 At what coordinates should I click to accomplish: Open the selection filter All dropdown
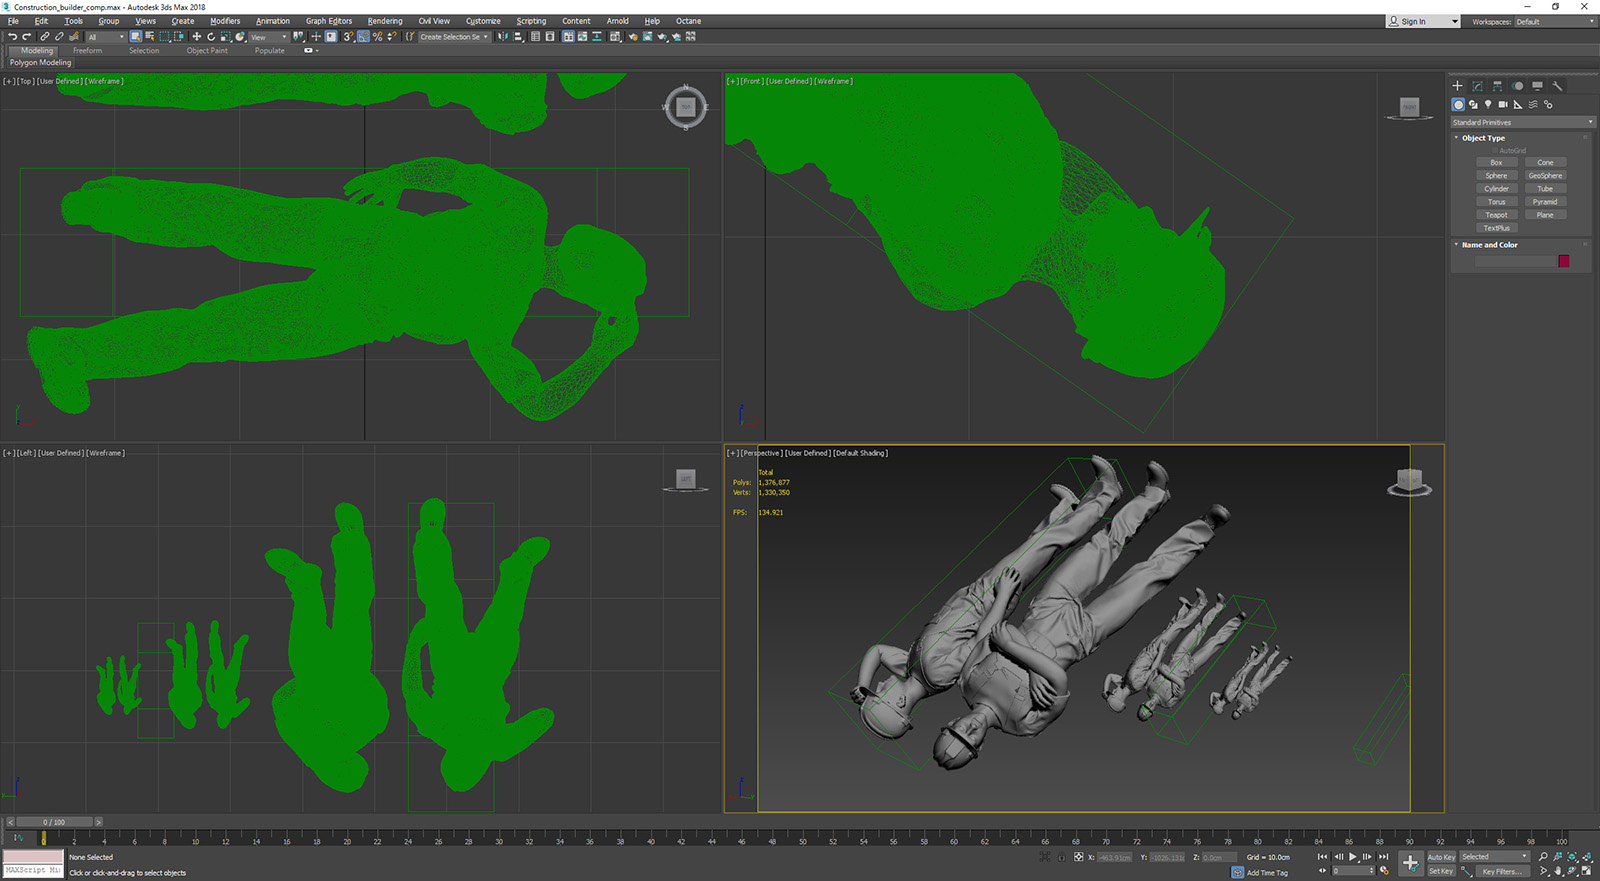point(105,37)
